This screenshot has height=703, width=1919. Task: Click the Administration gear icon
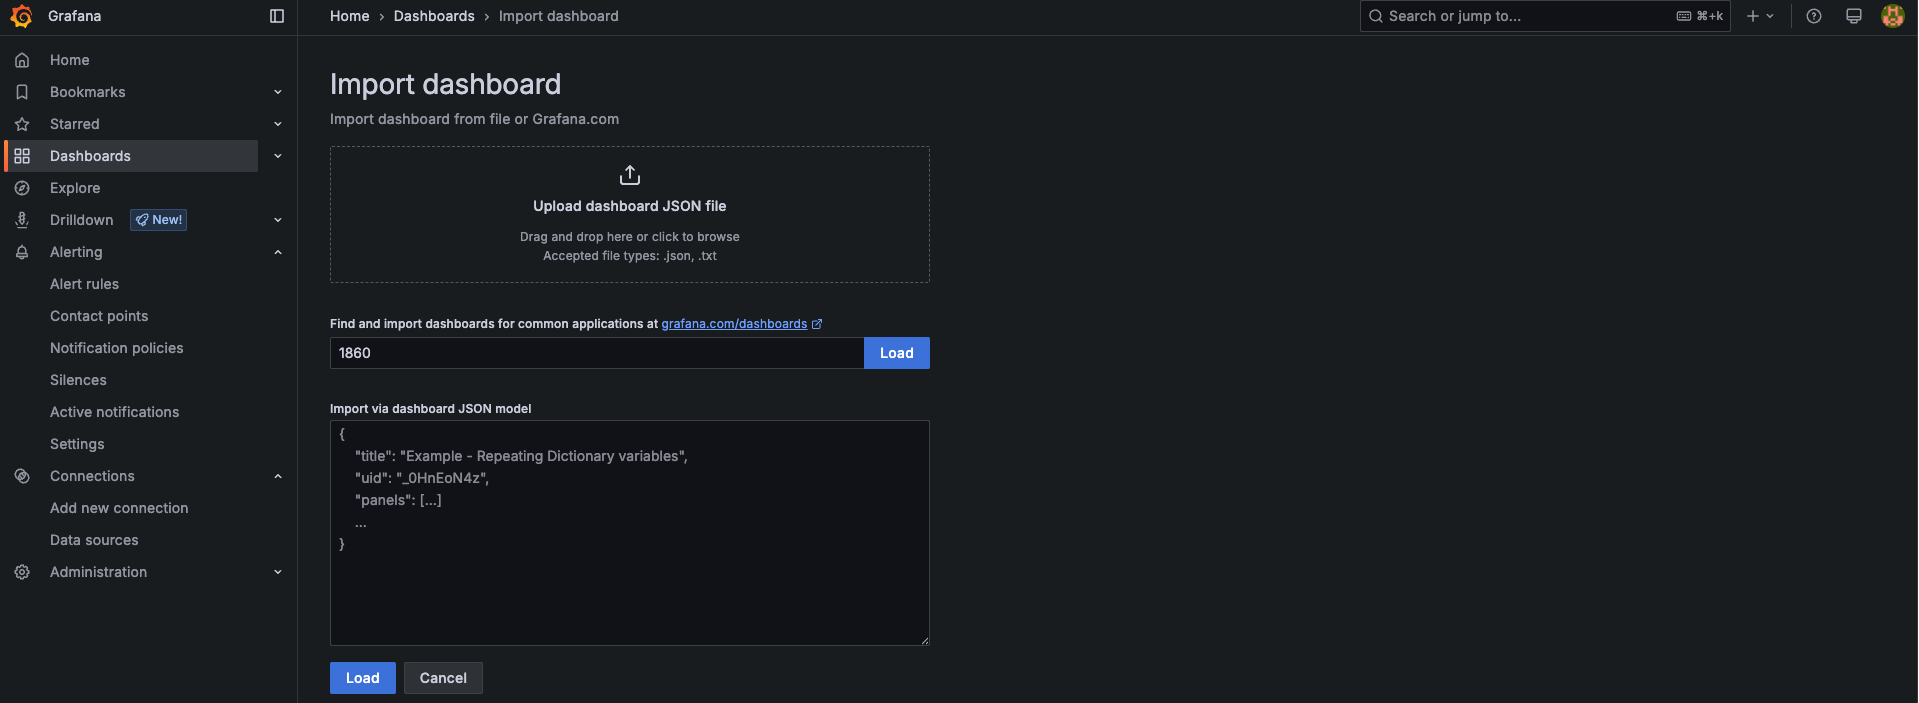(x=22, y=572)
